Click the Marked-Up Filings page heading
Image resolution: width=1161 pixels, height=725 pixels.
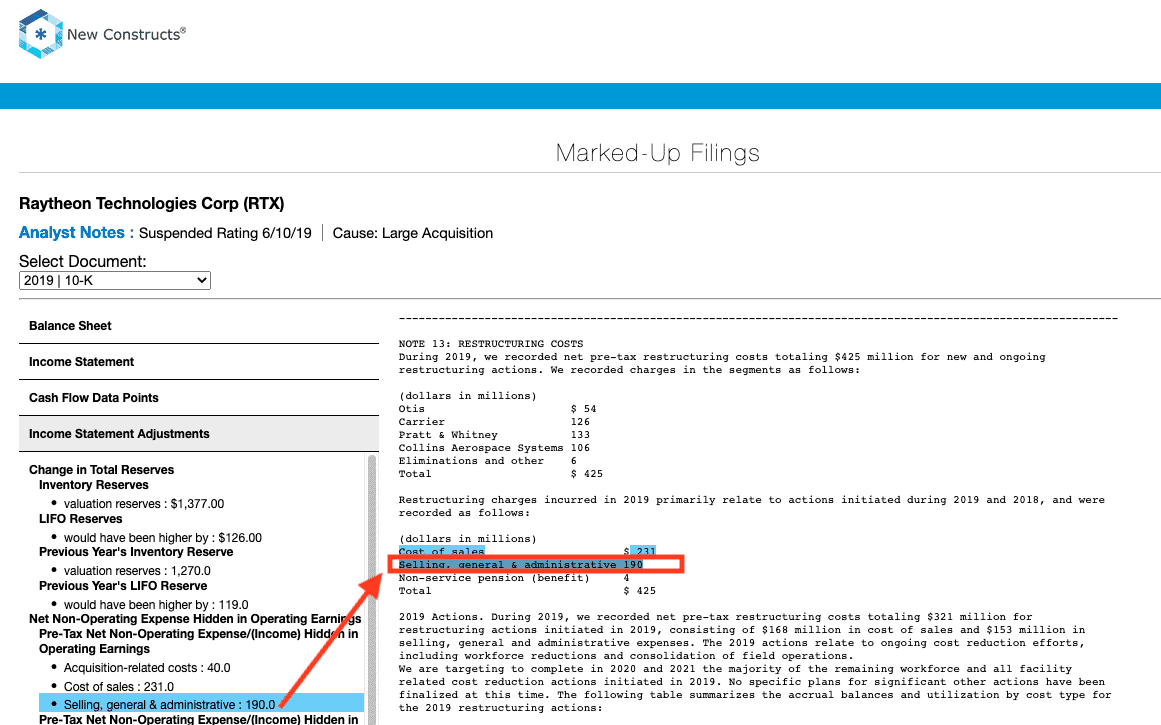(658, 153)
